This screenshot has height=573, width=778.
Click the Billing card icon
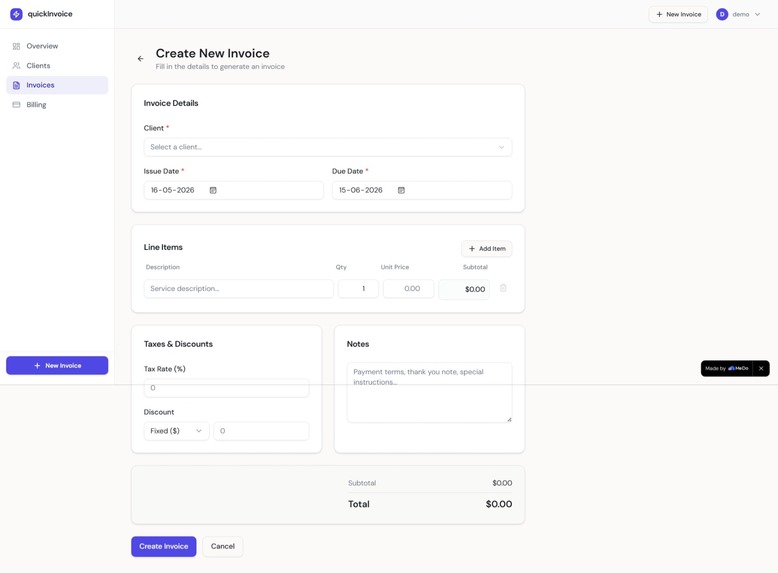[x=16, y=105]
